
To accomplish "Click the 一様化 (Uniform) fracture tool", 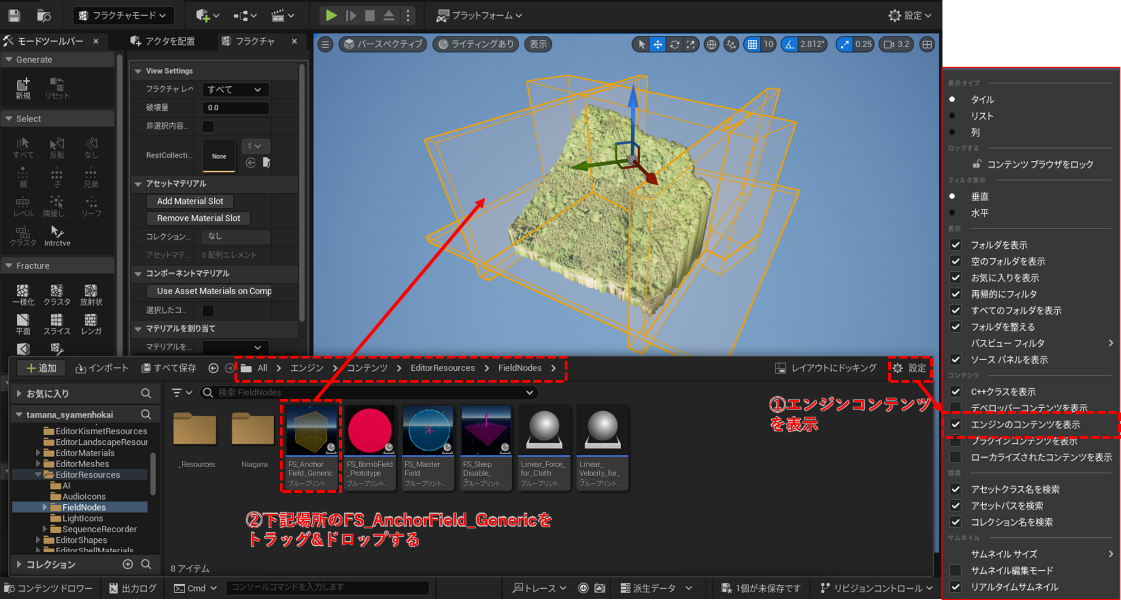I will point(23,294).
